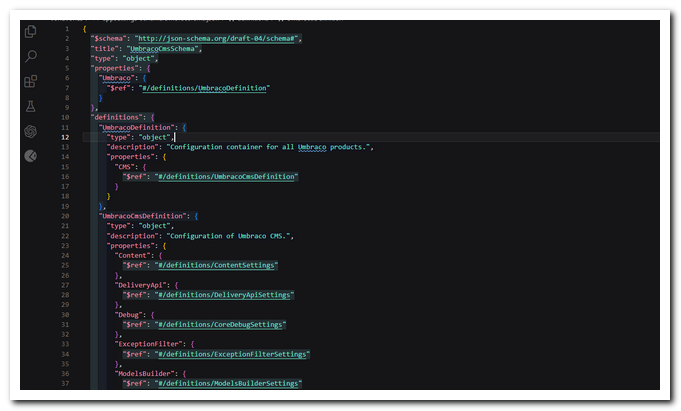
Task: Click the "$ref" key on line 28
Action: pos(135,295)
